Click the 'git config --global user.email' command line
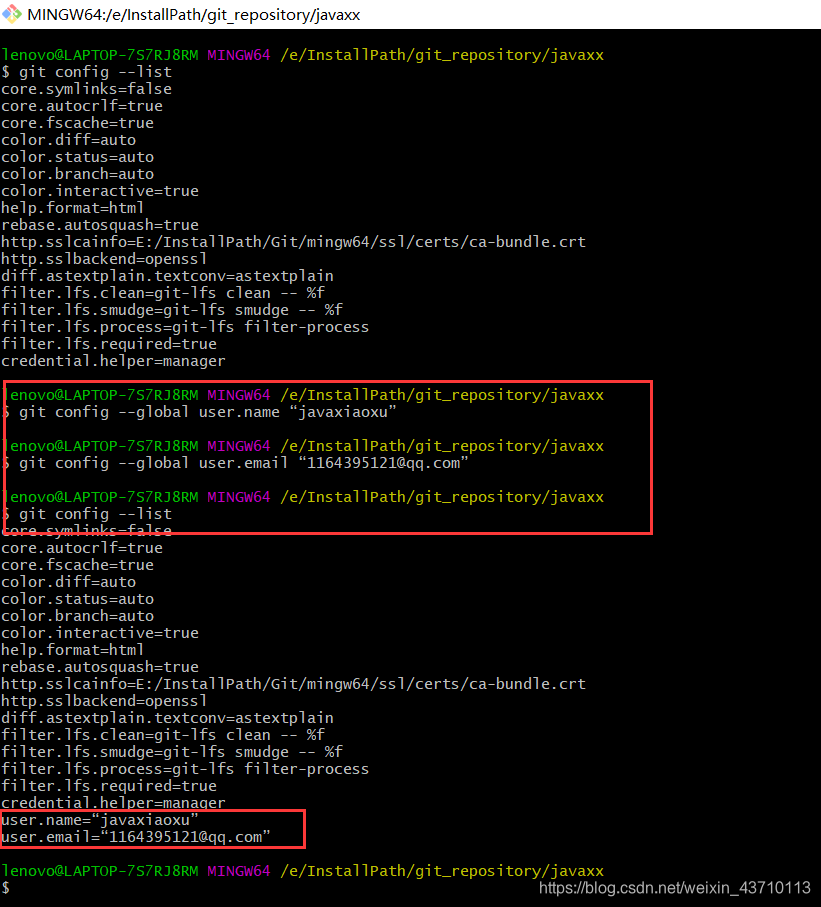Image resolution: width=821 pixels, height=907 pixels. tap(235, 463)
